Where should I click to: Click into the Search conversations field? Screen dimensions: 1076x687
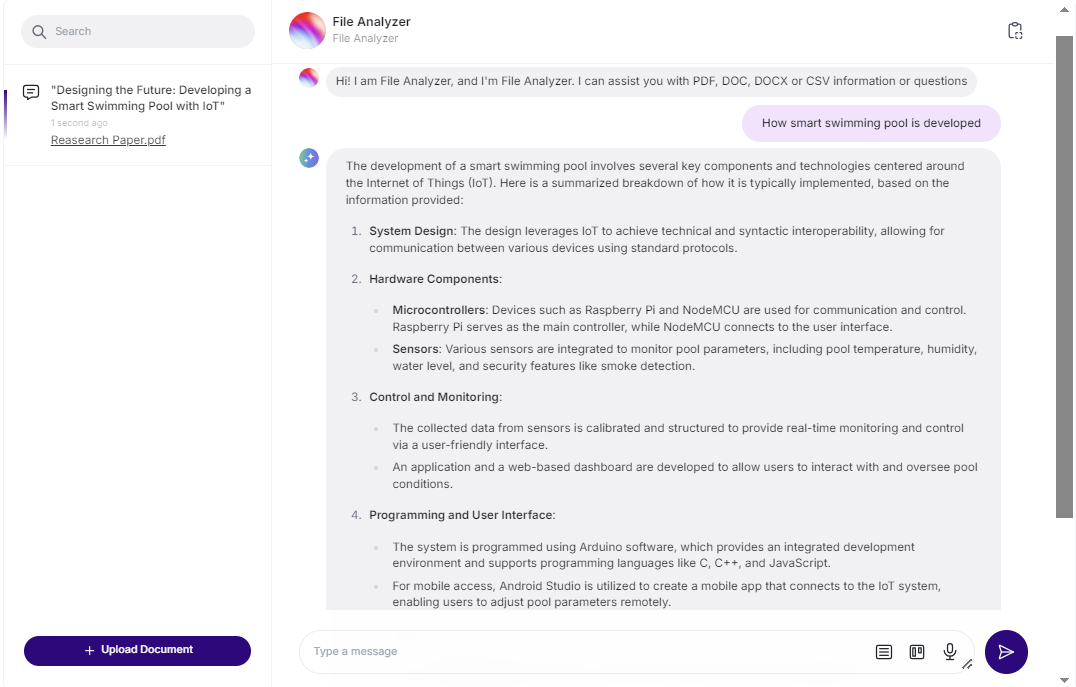[150, 32]
